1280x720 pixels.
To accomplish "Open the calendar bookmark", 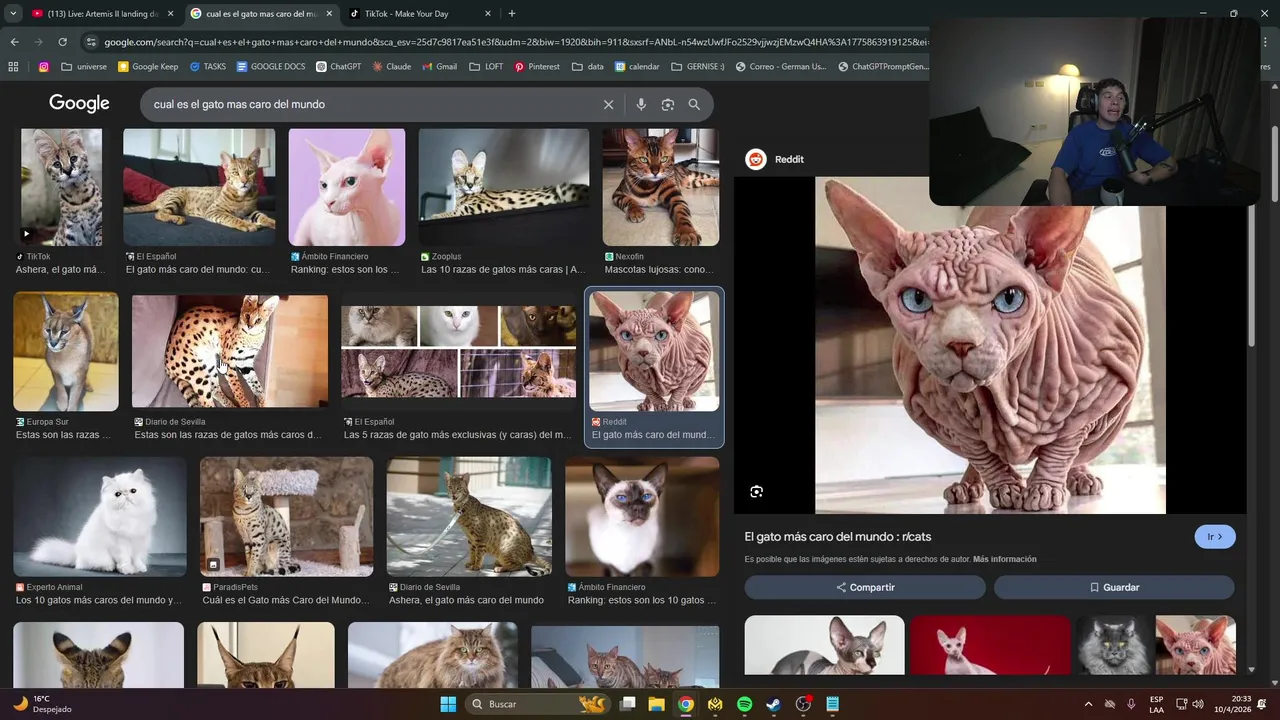I will (637, 67).
